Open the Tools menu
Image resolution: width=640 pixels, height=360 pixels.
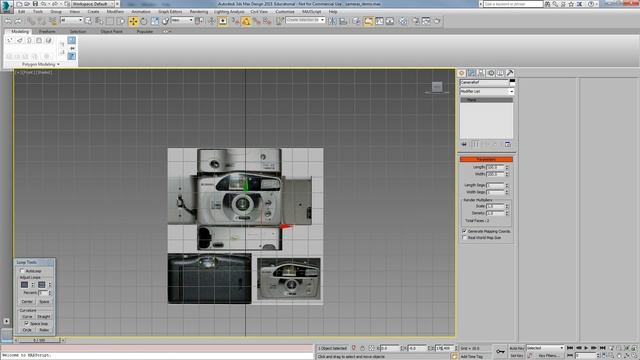(38, 12)
